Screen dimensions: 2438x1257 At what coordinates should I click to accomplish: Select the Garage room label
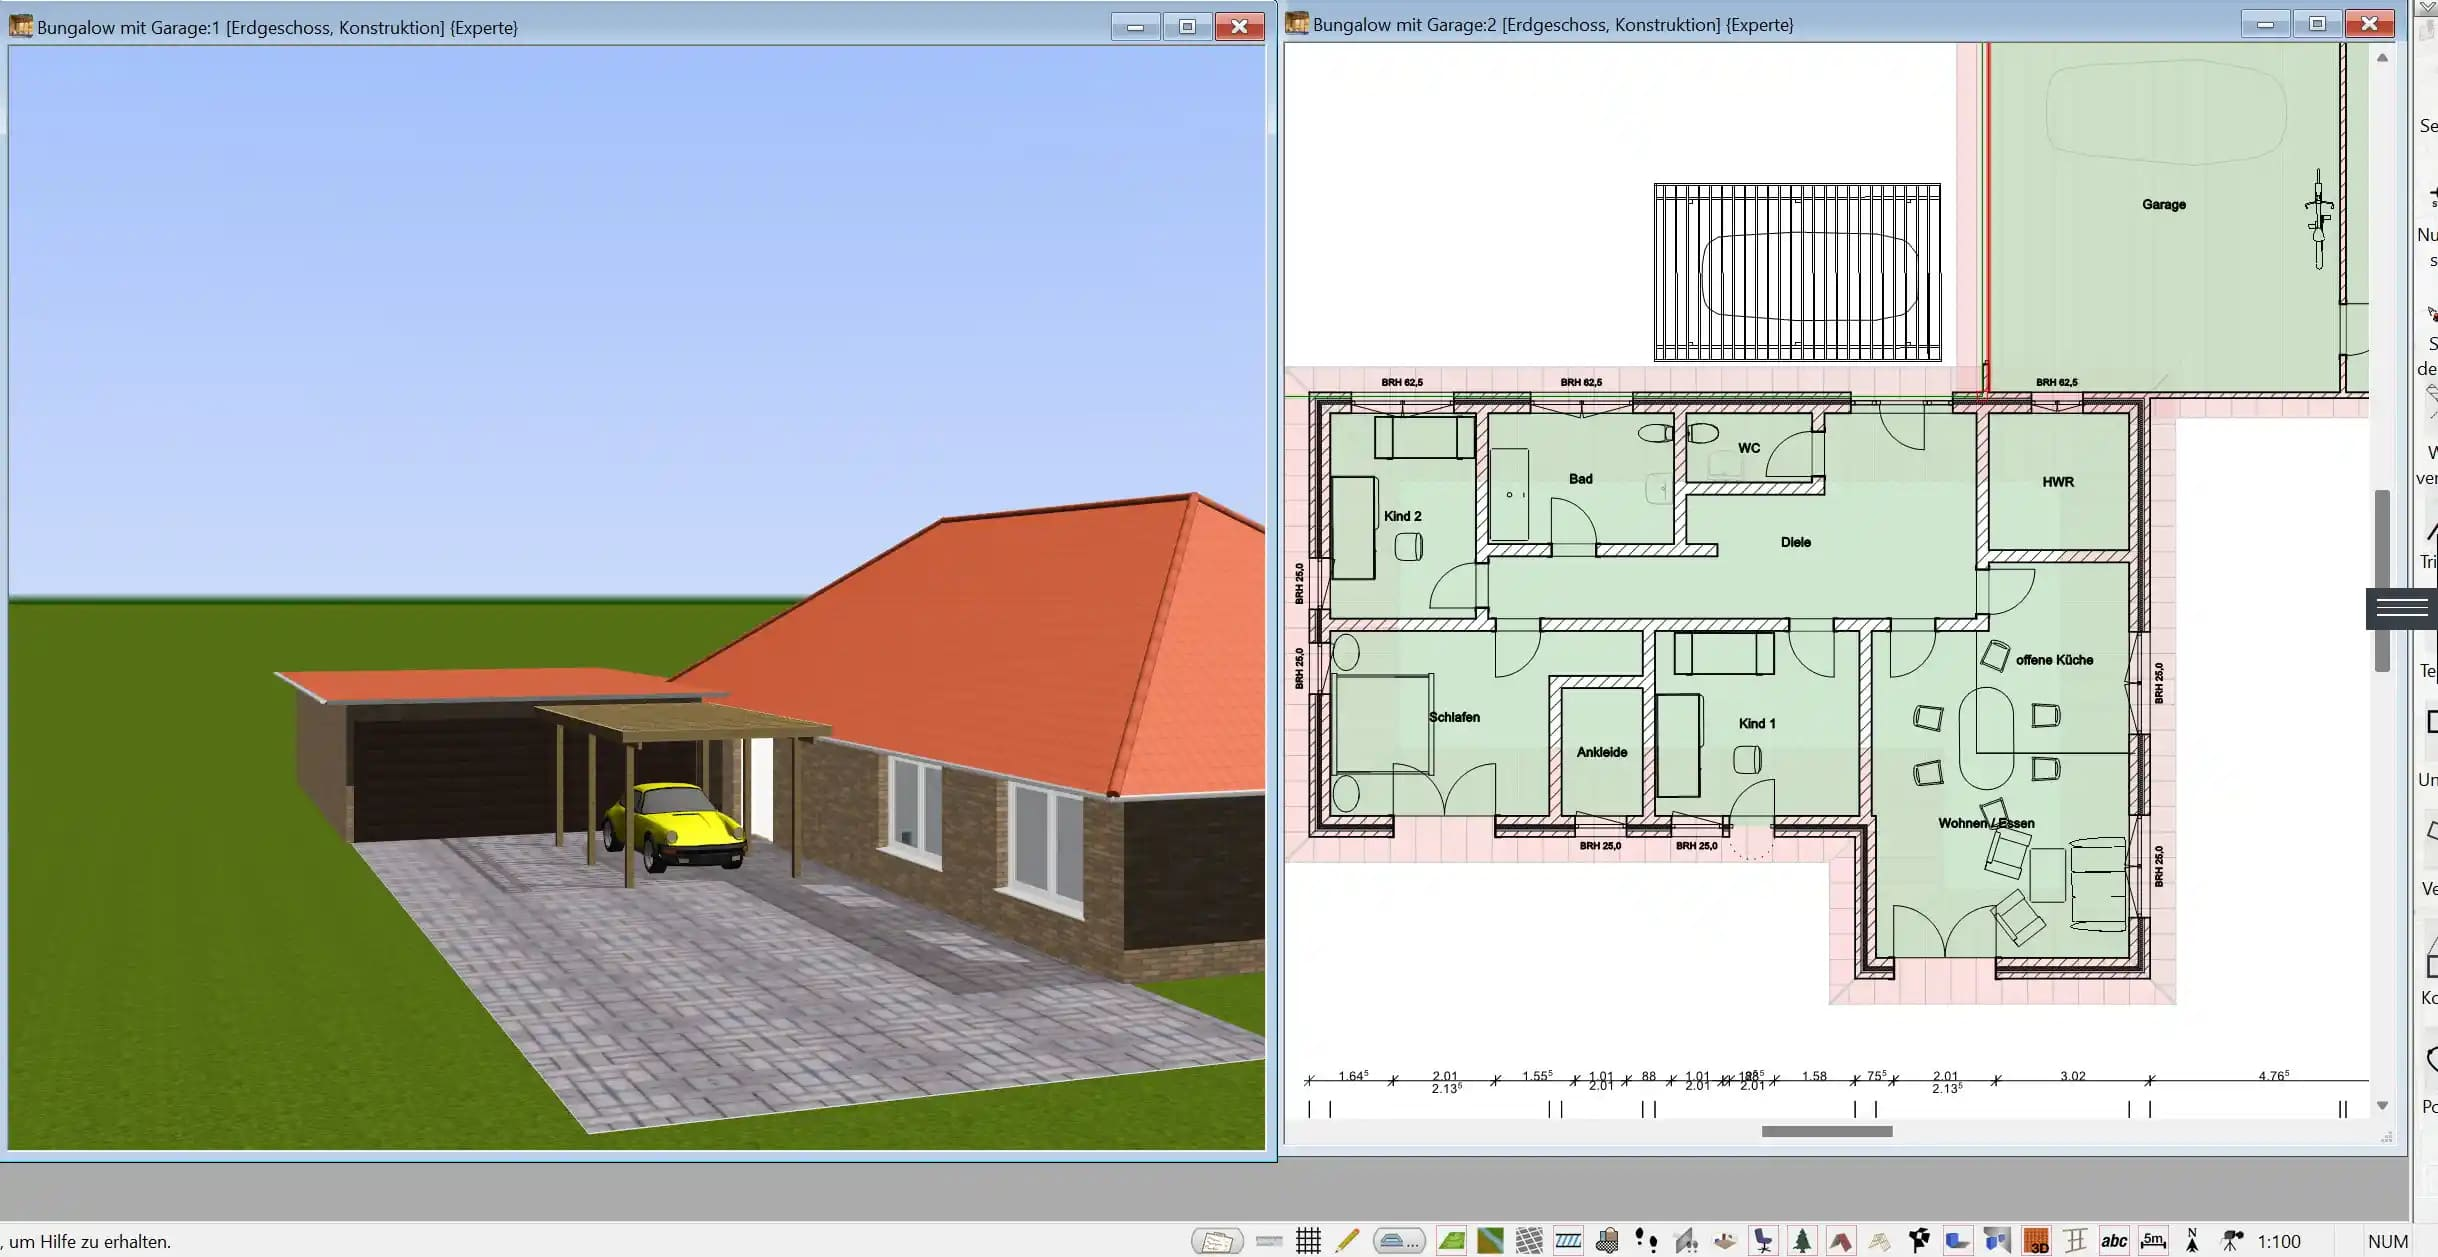click(x=2163, y=204)
